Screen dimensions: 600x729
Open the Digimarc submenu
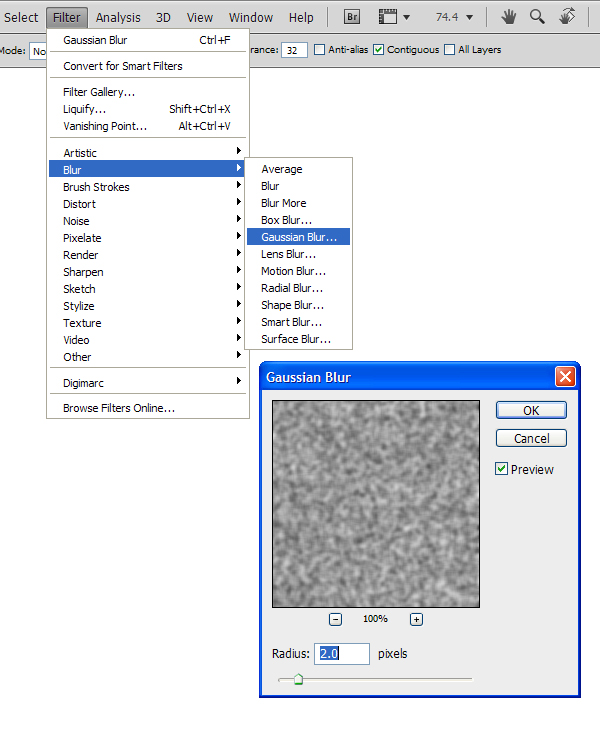148,383
